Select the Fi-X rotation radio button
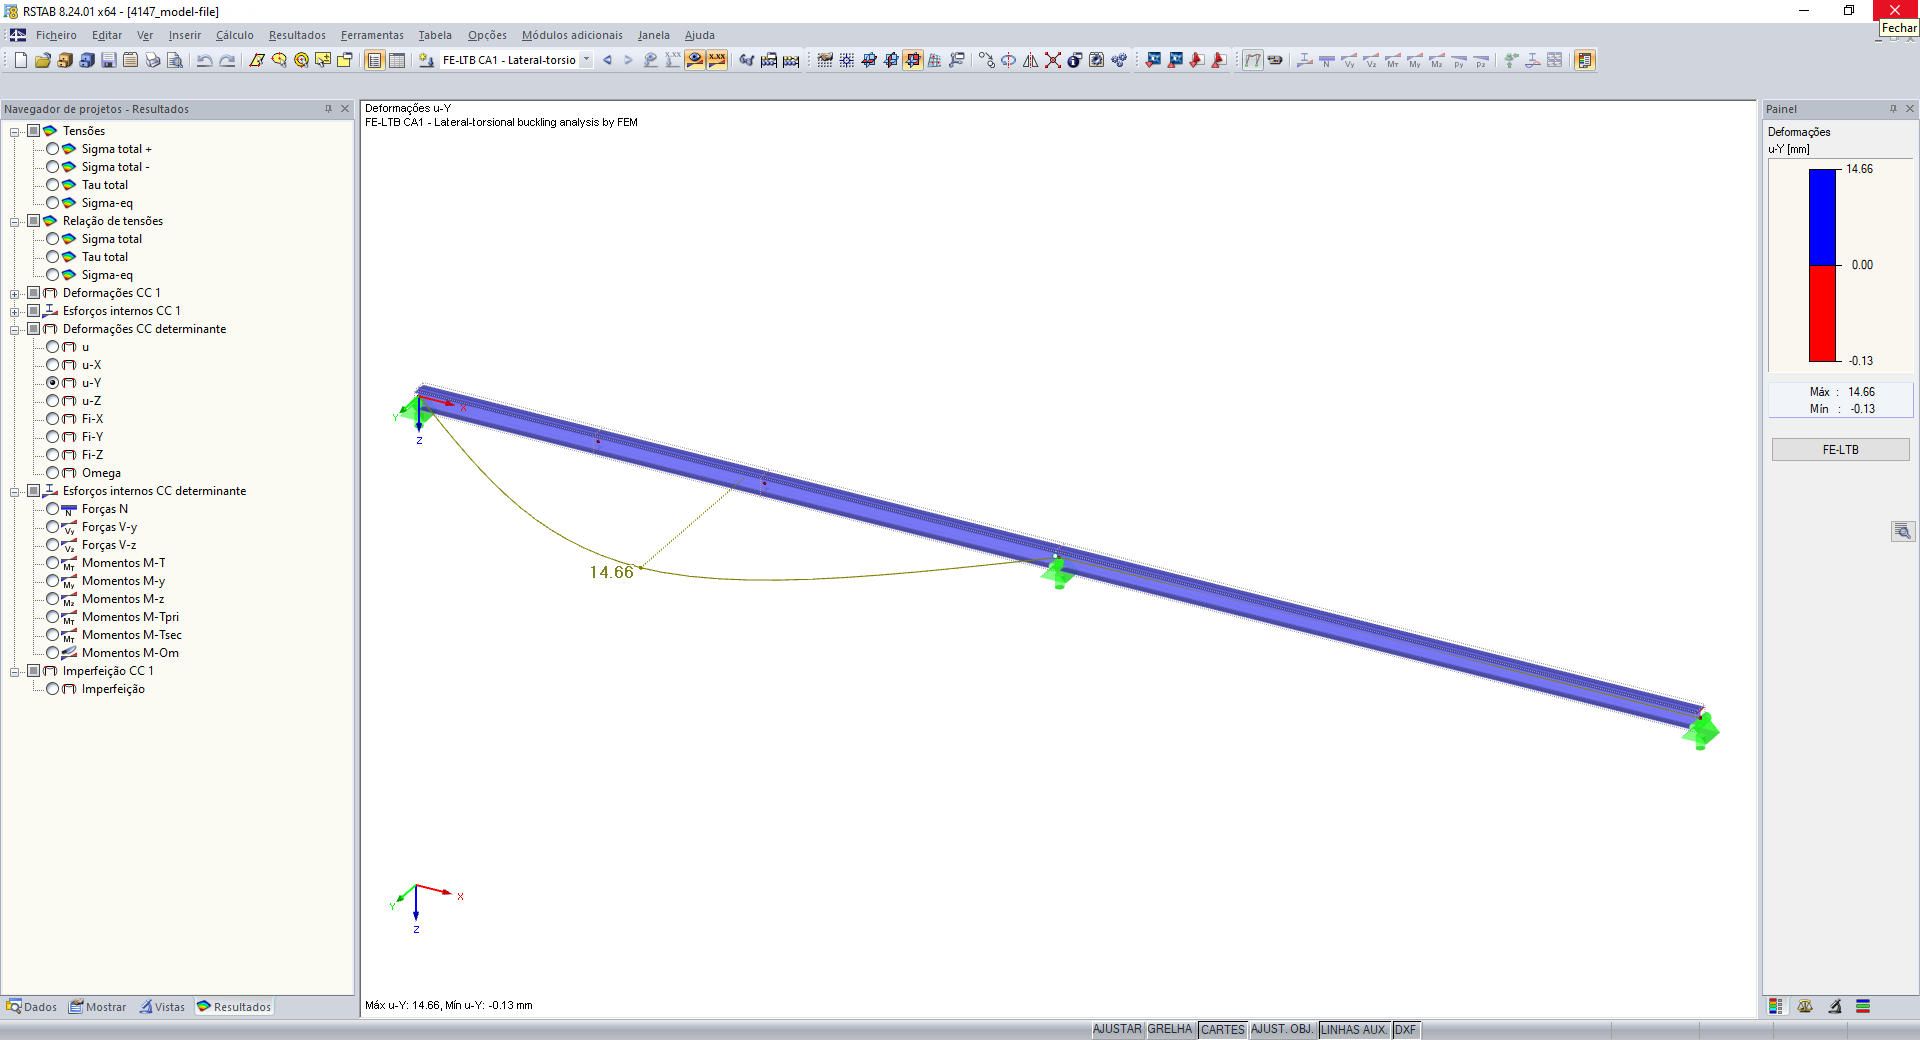1920x1040 pixels. (x=53, y=419)
